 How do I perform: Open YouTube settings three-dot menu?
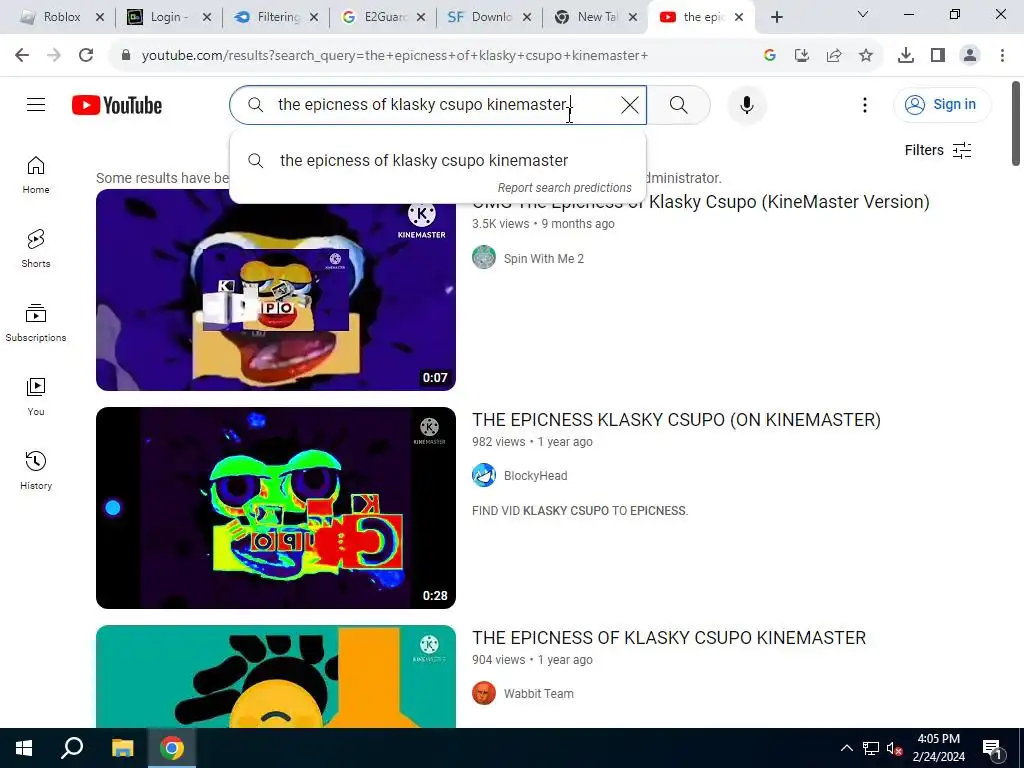(x=865, y=104)
